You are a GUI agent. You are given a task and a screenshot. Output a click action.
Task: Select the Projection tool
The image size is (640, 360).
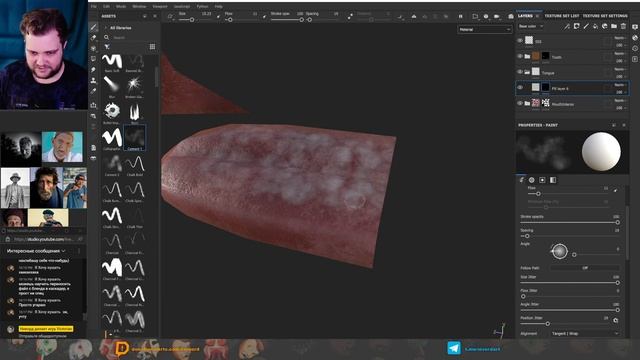click(93, 48)
